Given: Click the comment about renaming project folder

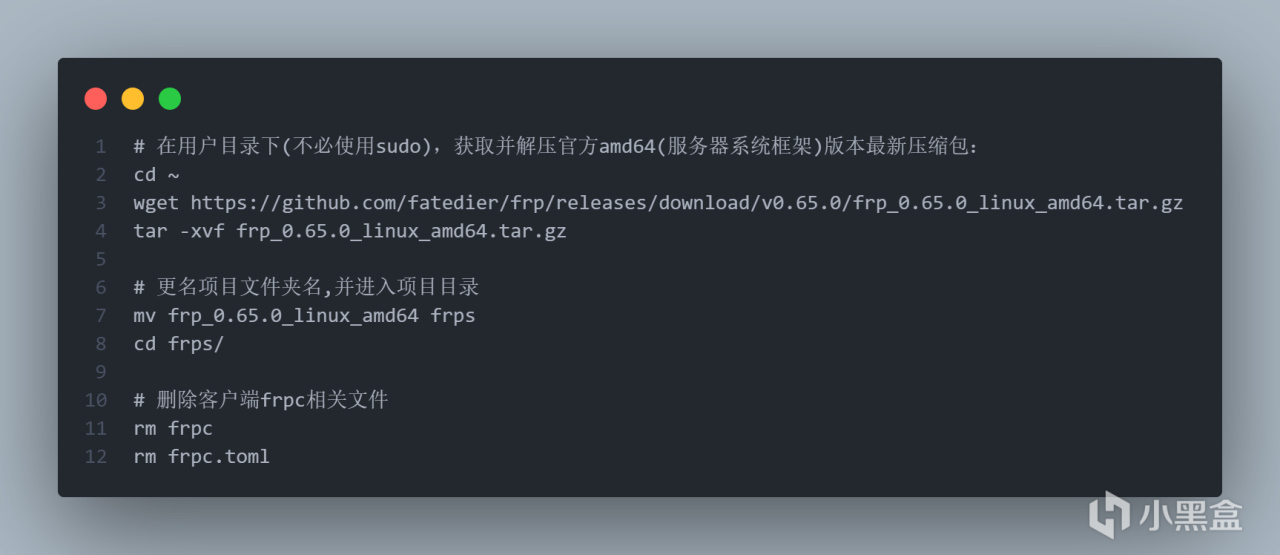Looking at the screenshot, I should tap(306, 287).
